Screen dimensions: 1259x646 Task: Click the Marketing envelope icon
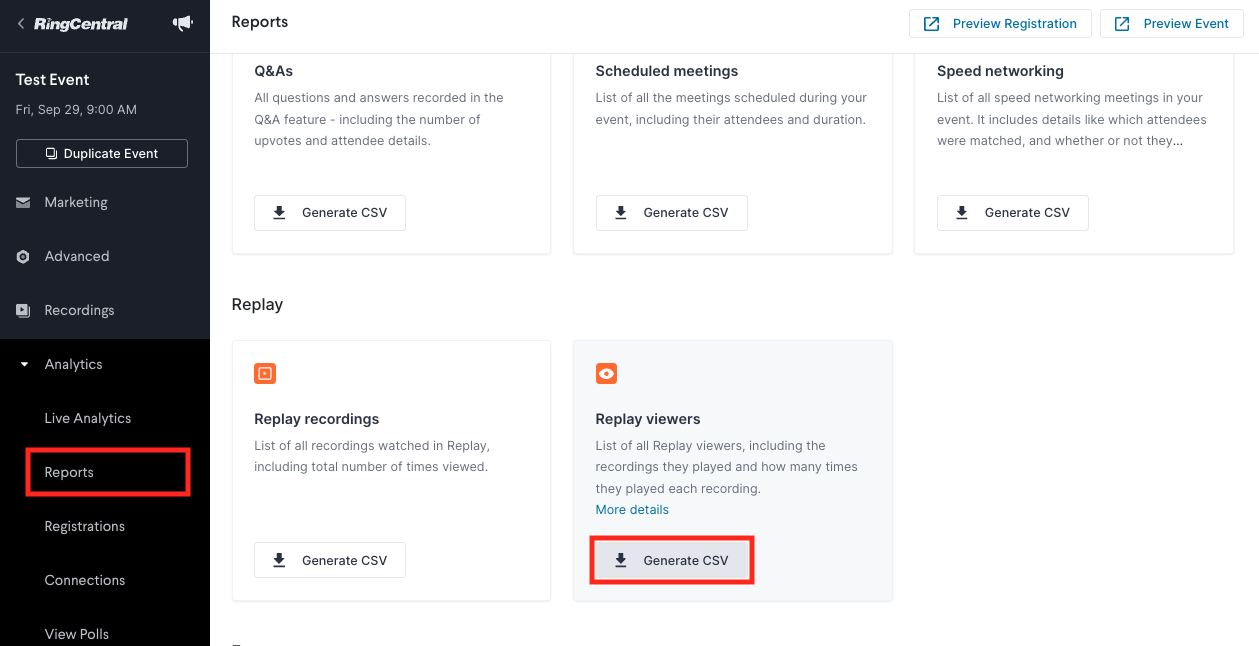coord(23,202)
